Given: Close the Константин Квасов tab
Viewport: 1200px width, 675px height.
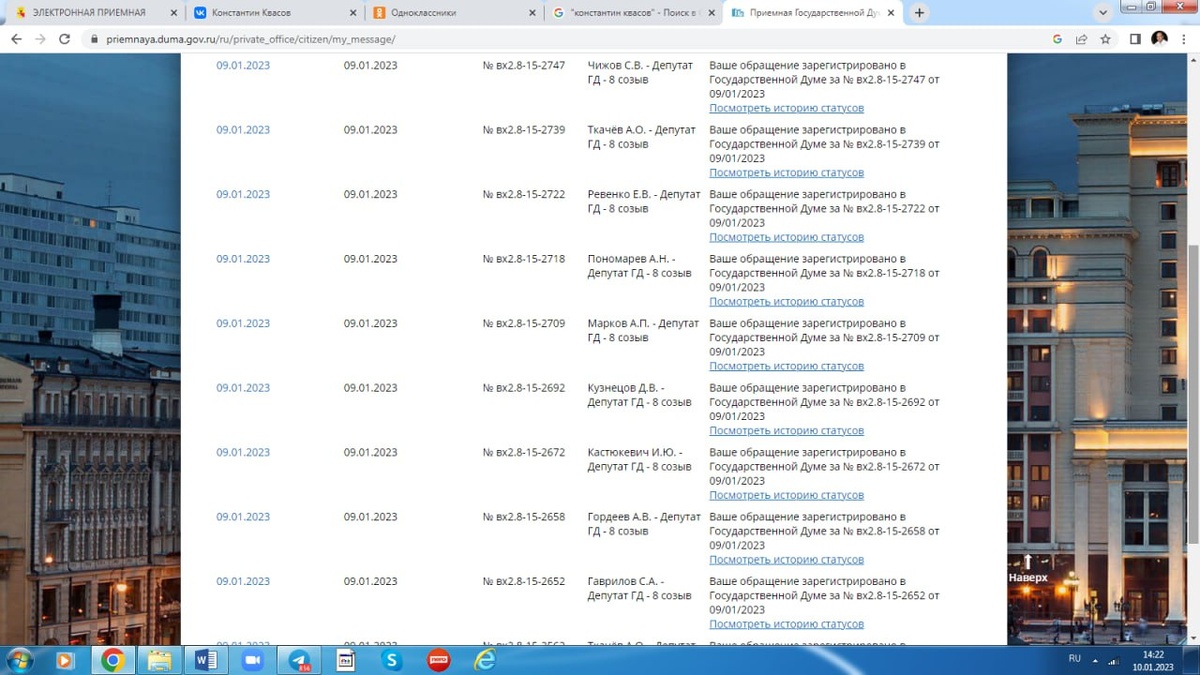Looking at the screenshot, I should tap(353, 13).
